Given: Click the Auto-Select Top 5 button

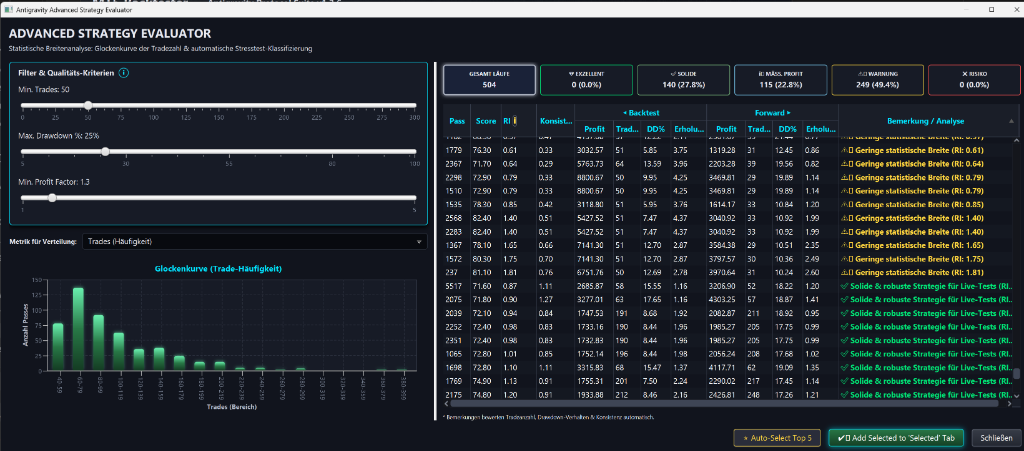Looking at the screenshot, I should (777, 438).
